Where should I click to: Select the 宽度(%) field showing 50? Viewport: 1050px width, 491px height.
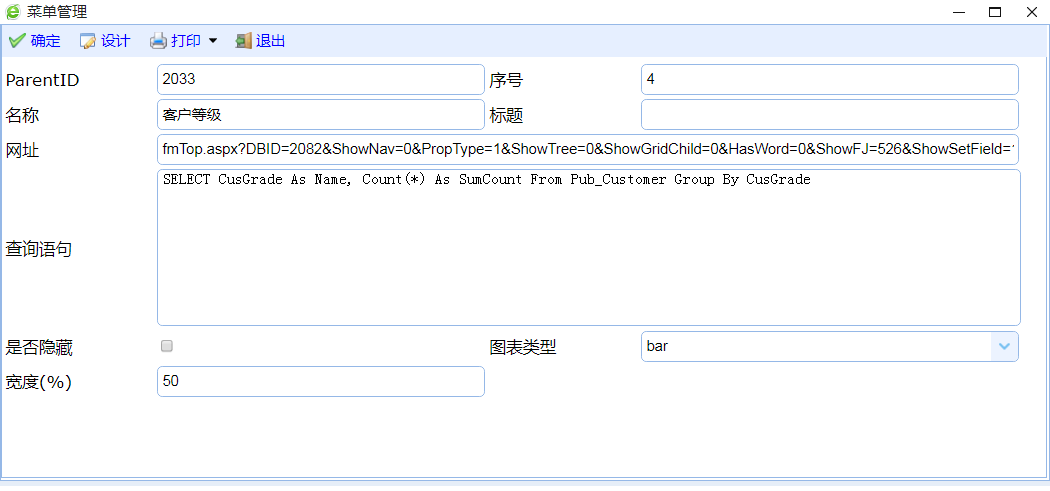(320, 381)
